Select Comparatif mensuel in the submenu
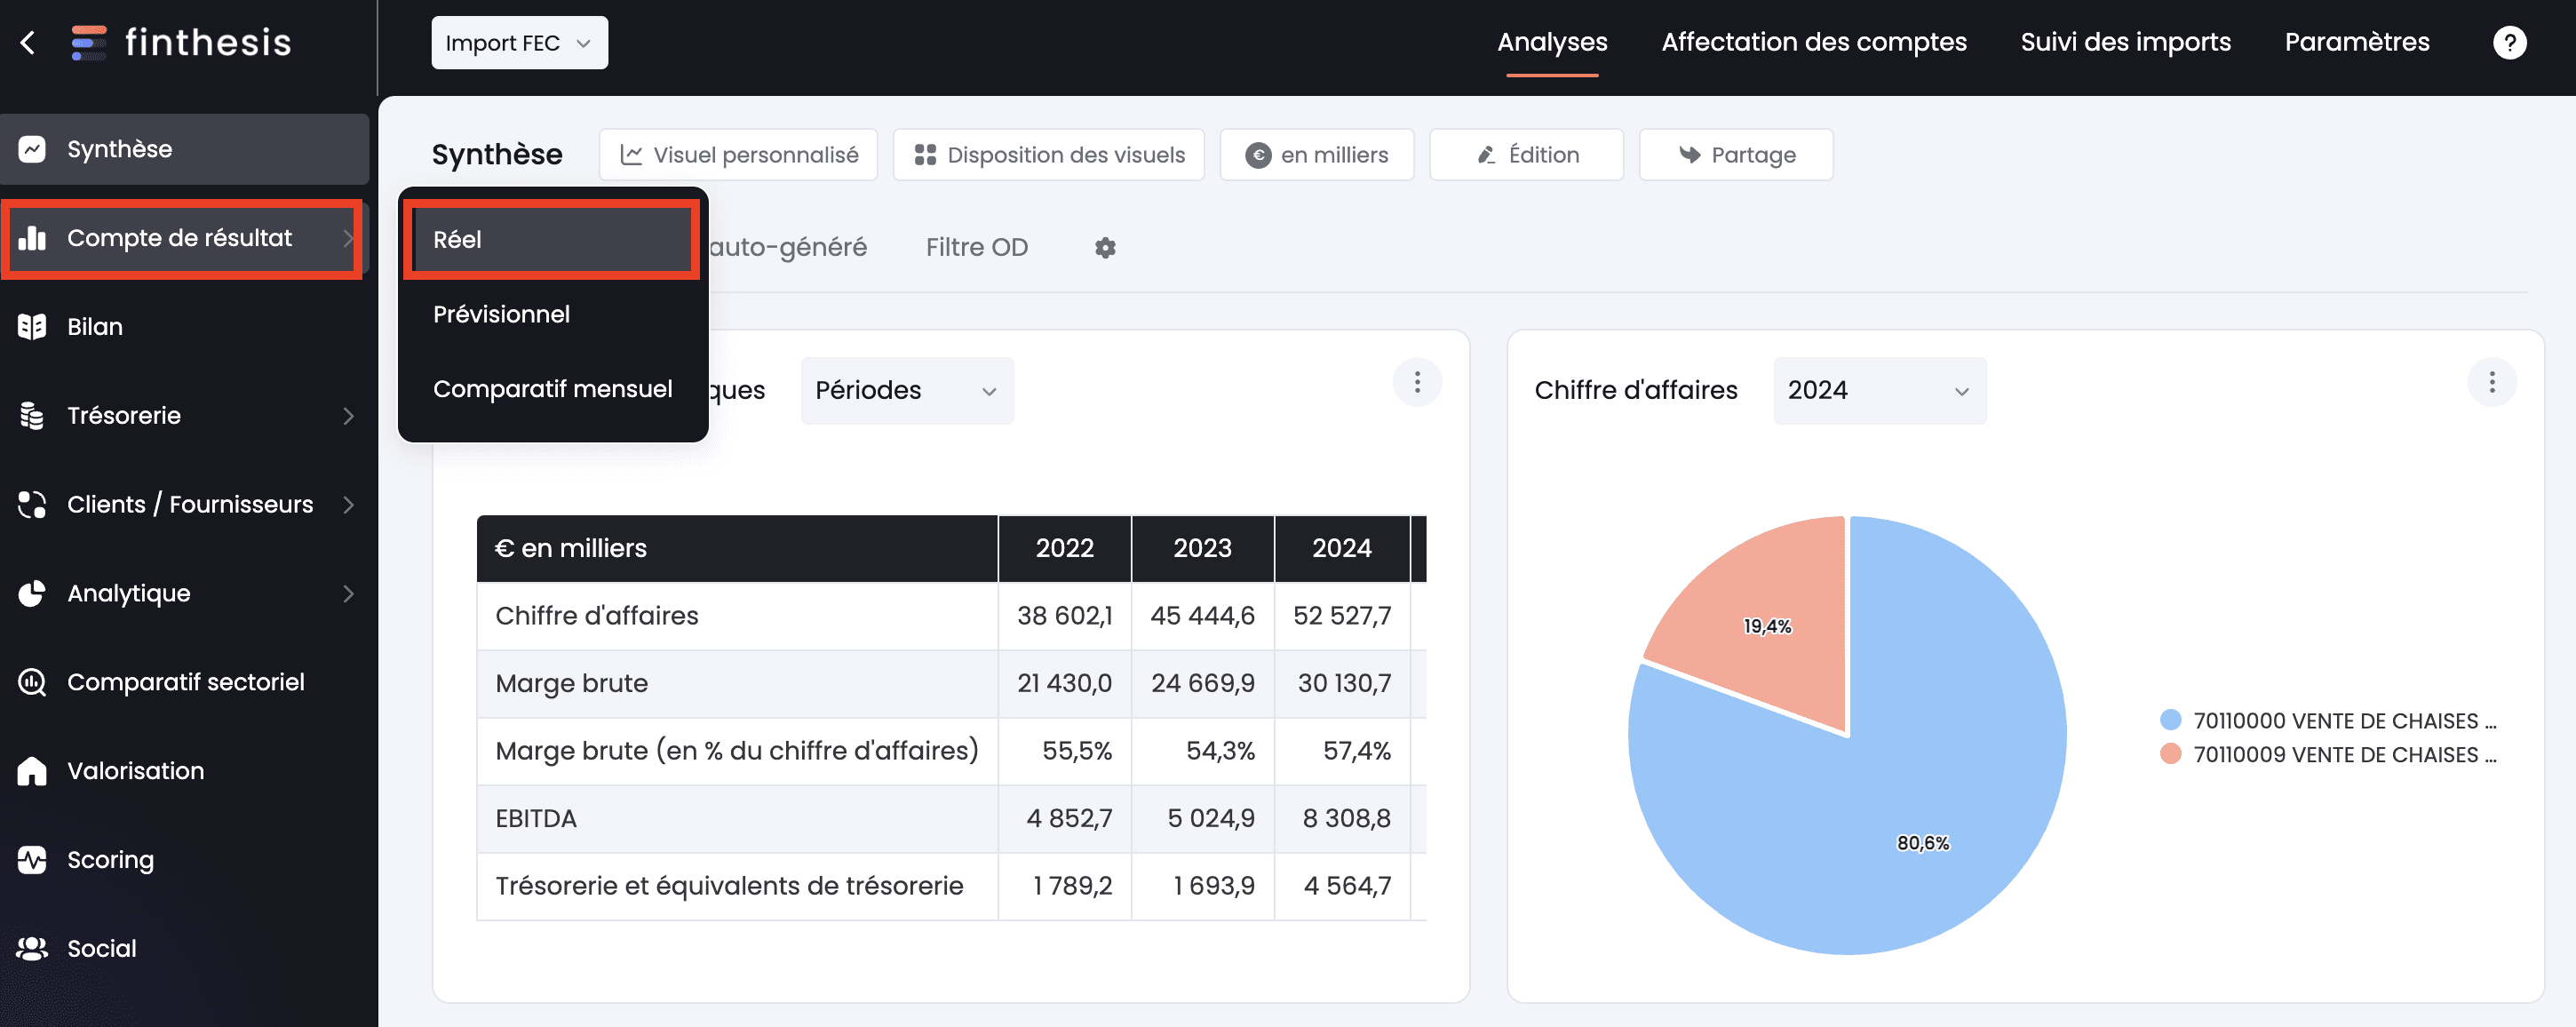Image resolution: width=2576 pixels, height=1027 pixels. pyautogui.click(x=552, y=389)
